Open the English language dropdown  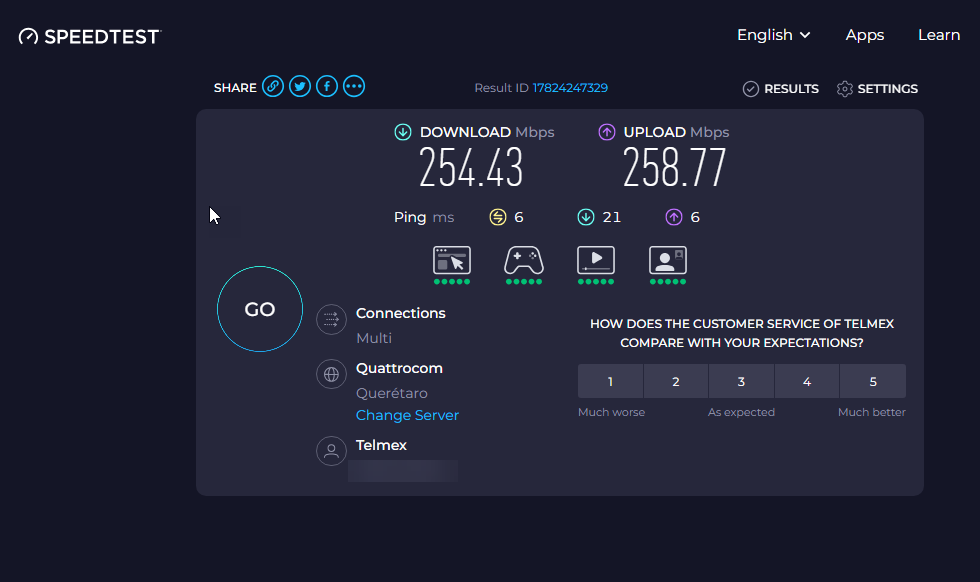(x=774, y=35)
